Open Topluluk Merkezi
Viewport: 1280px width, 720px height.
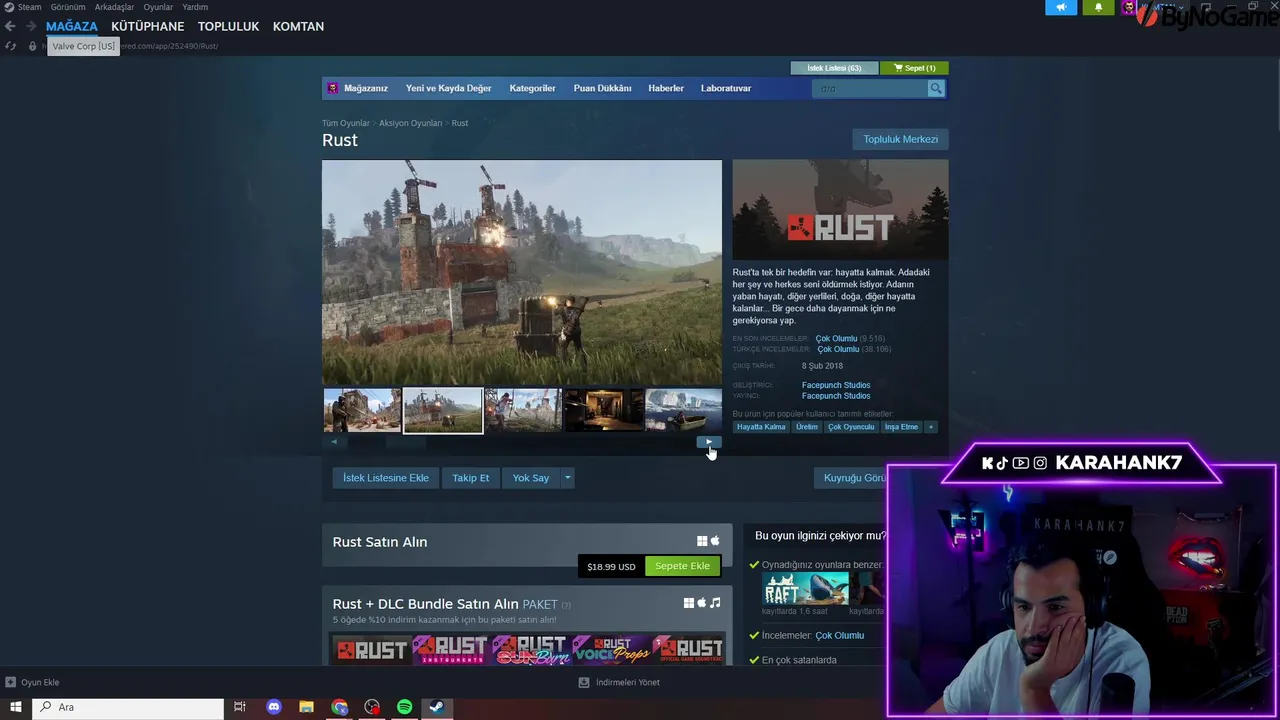pyautogui.click(x=900, y=139)
